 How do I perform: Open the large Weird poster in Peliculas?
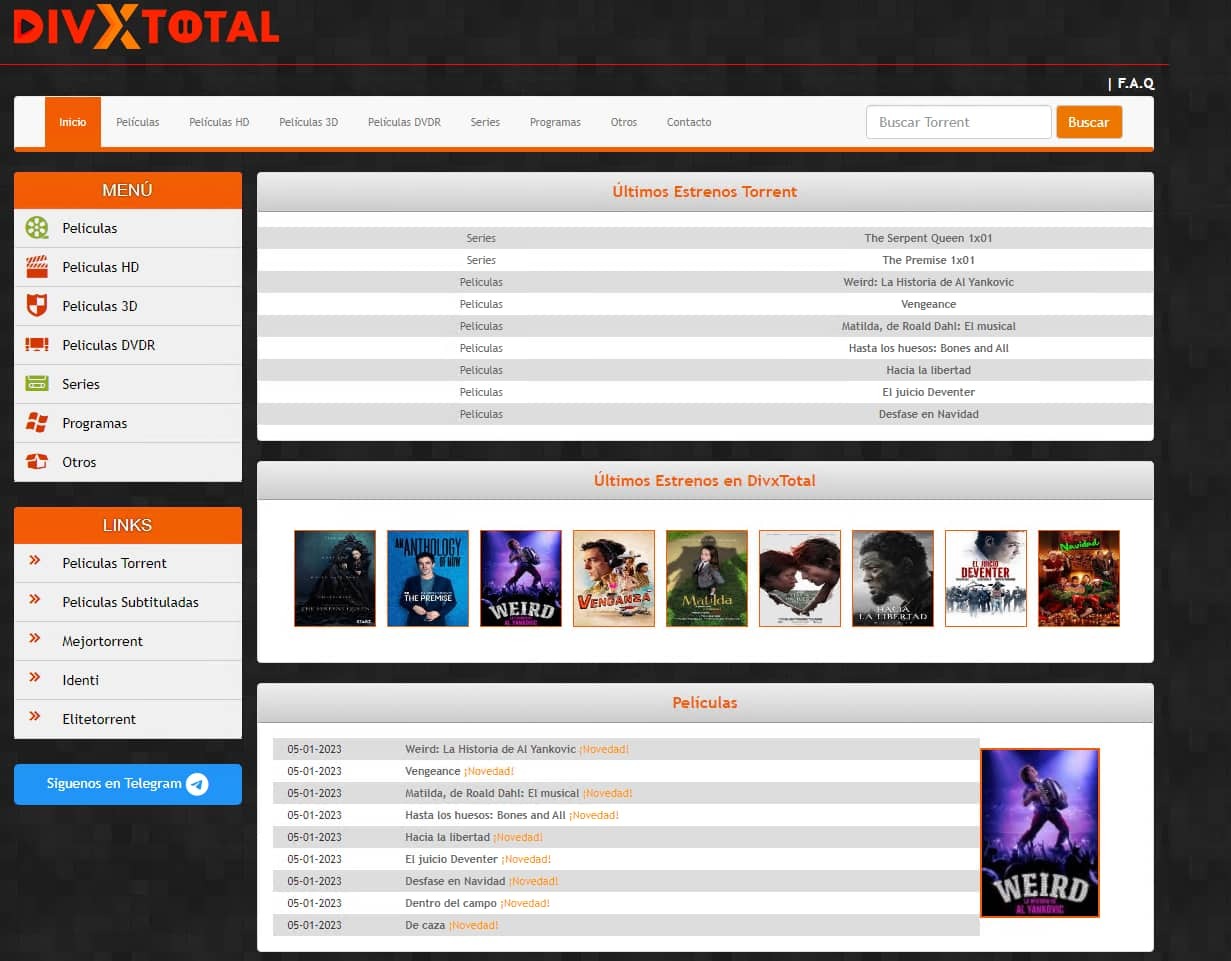point(1040,833)
